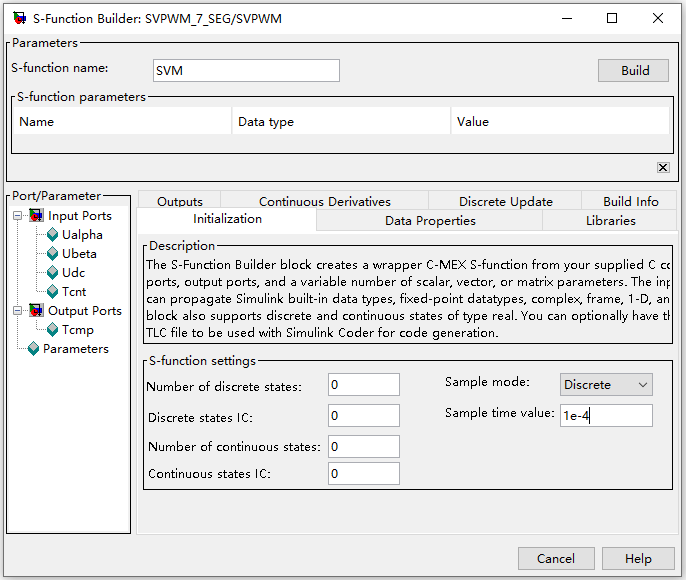Viewport: 686px width, 580px height.
Task: Close the S-function parameters panel
Action: 662,167
